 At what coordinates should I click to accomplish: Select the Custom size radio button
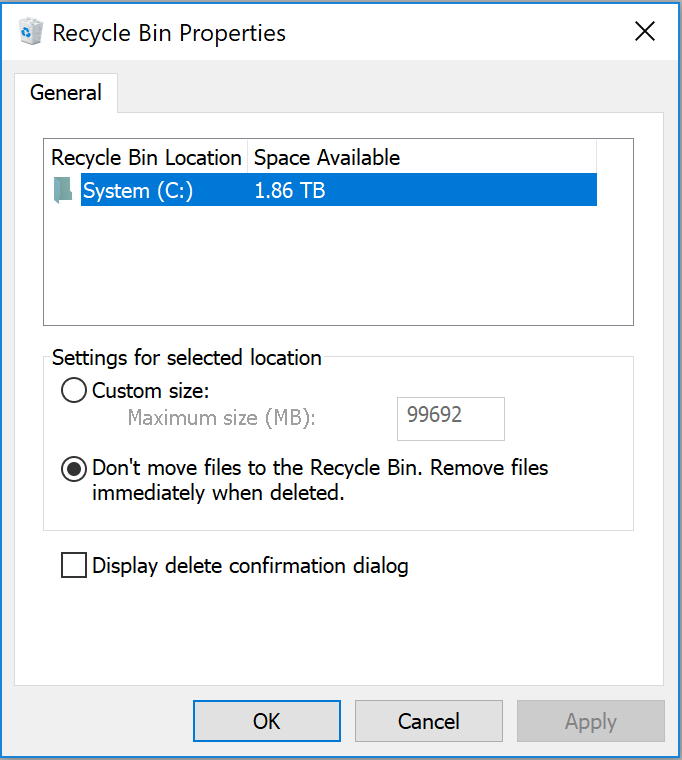tap(74, 391)
